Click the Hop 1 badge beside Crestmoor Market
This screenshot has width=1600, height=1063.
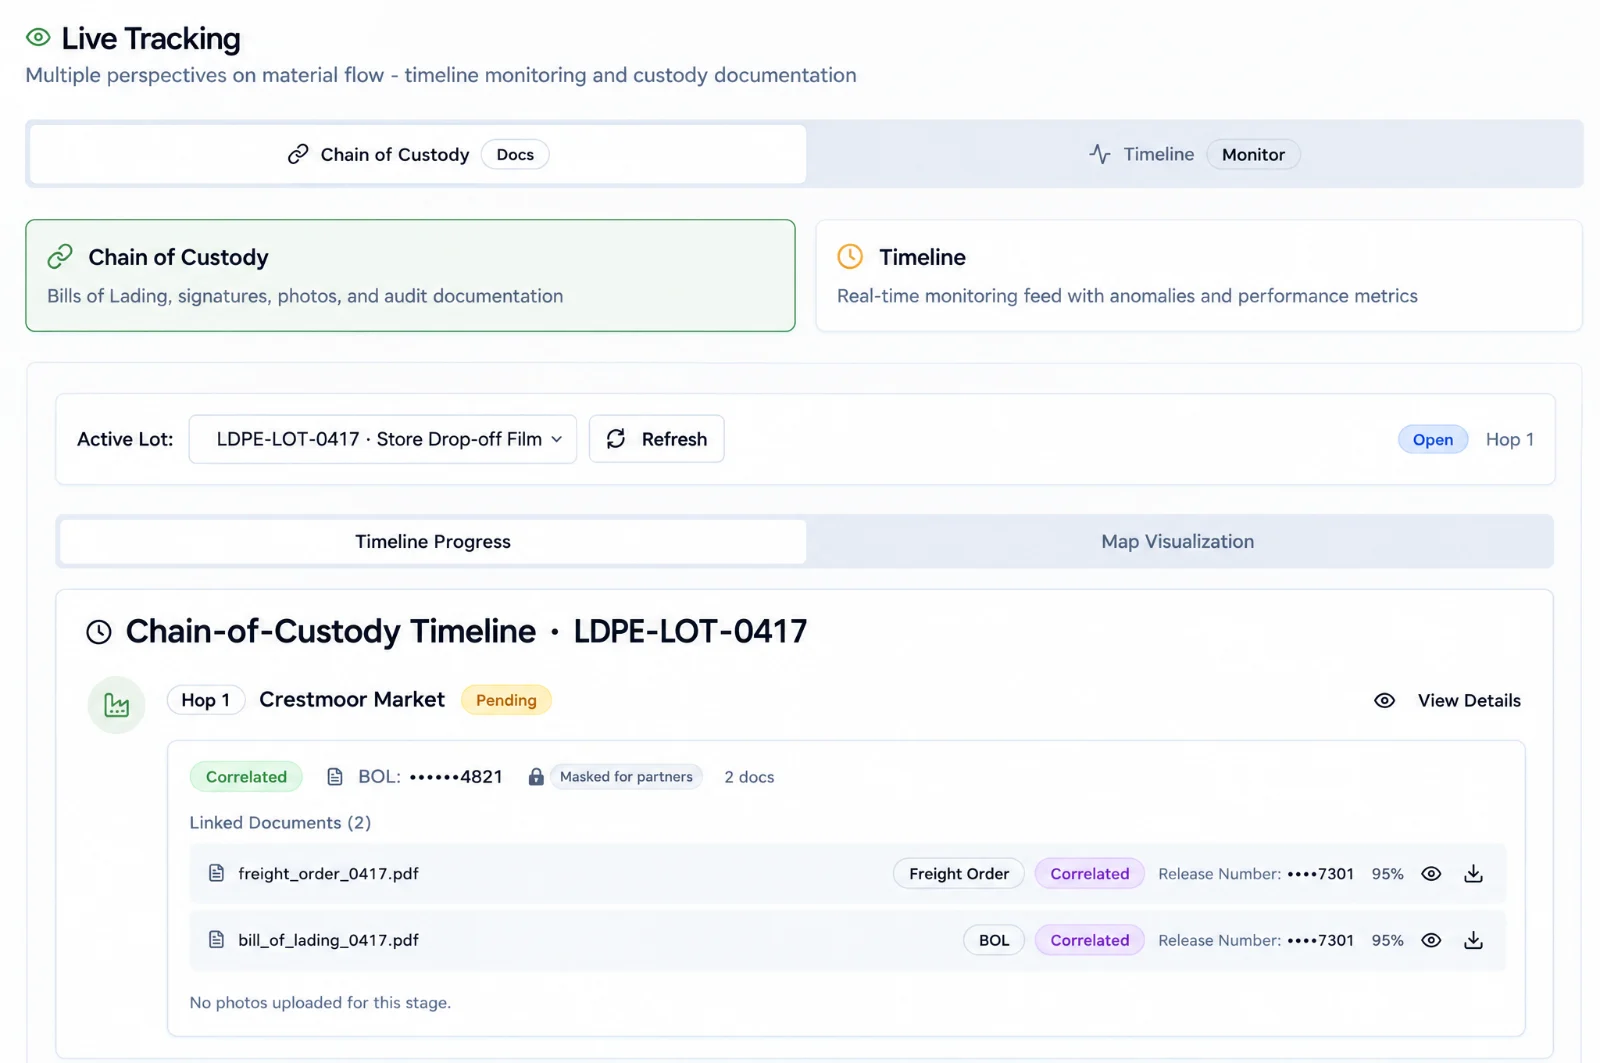(x=206, y=700)
